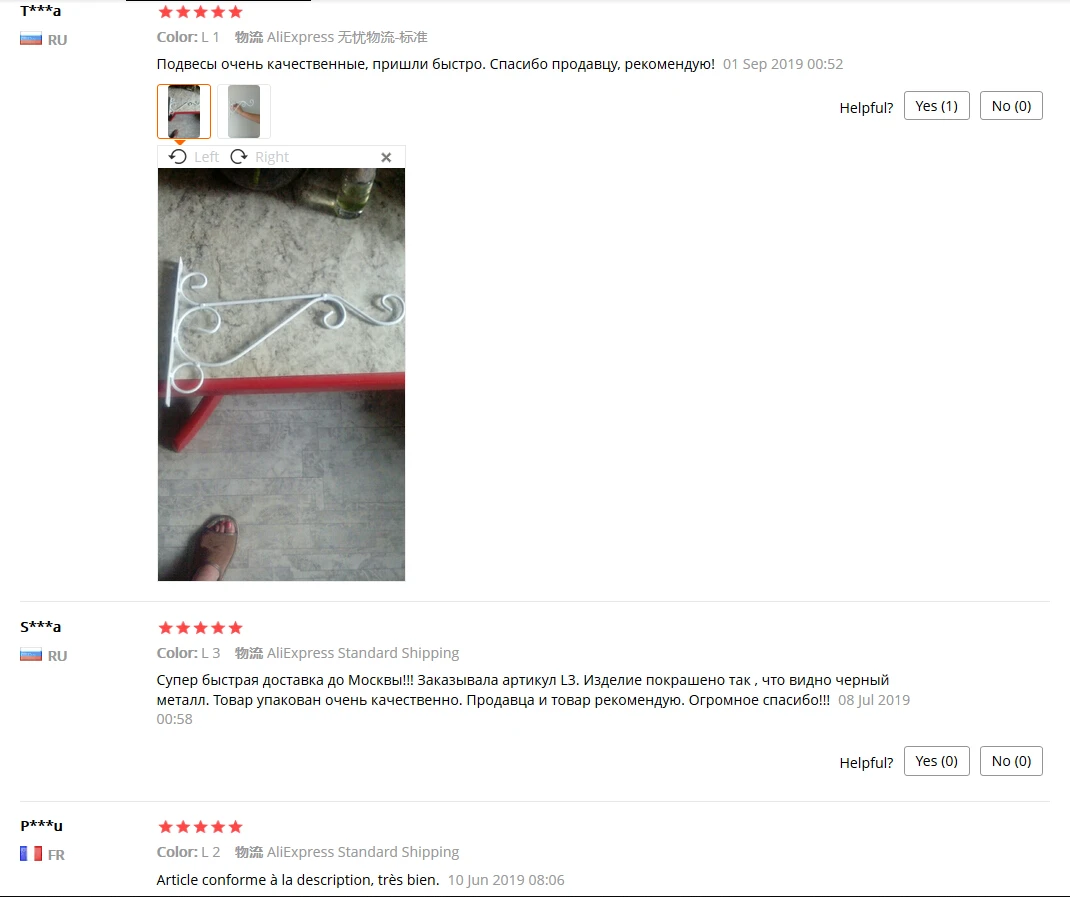Viewport: 1070px width, 897px height.
Task: Vote No (0) on S***a's review
Action: [x=1011, y=761]
